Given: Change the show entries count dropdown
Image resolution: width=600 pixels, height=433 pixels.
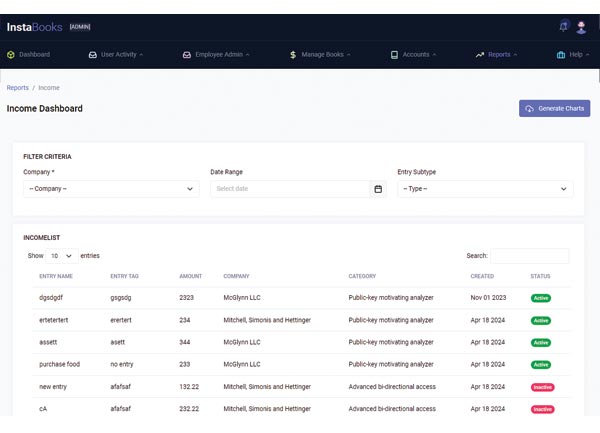Looking at the screenshot, I should 61,256.
